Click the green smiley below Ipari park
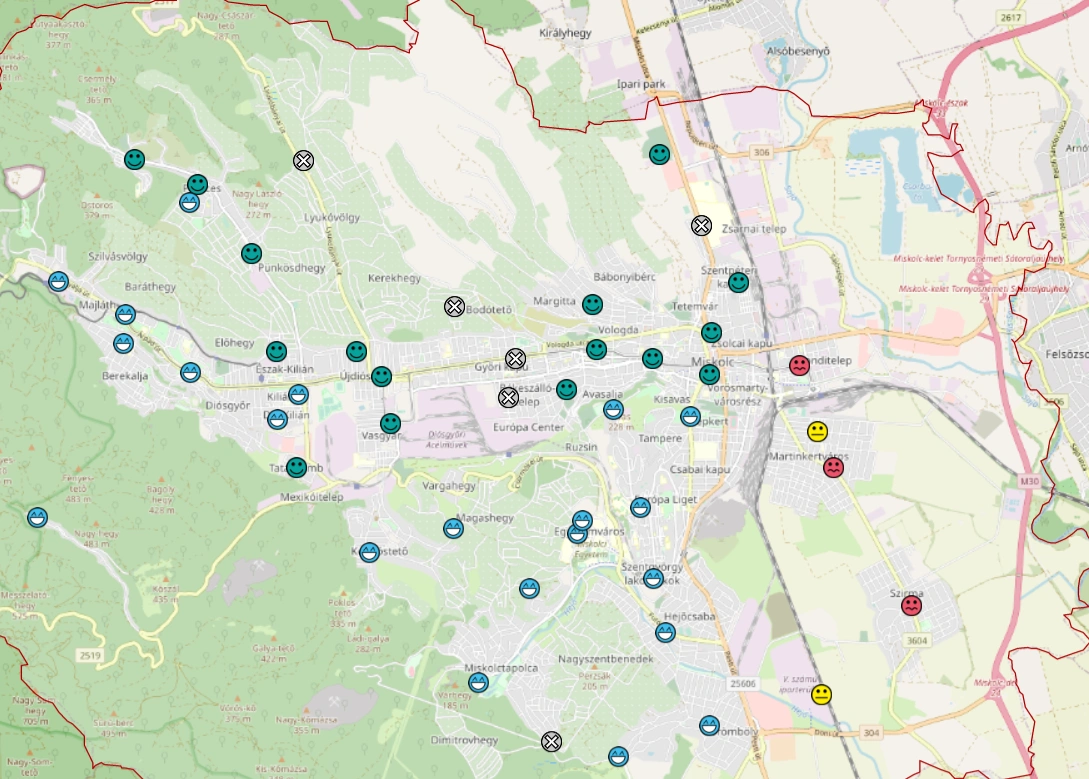 coord(659,154)
